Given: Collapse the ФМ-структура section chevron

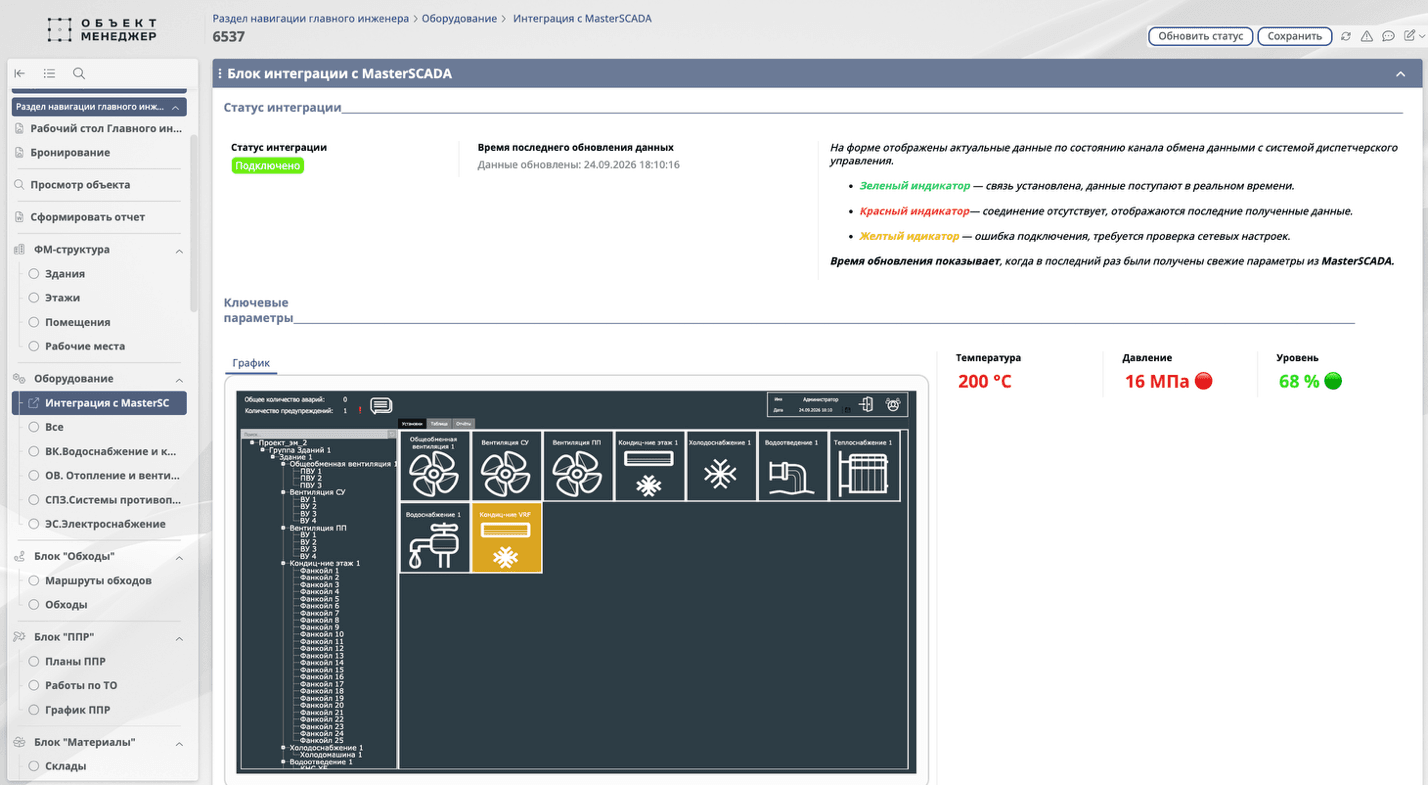Looking at the screenshot, I should (x=179, y=250).
